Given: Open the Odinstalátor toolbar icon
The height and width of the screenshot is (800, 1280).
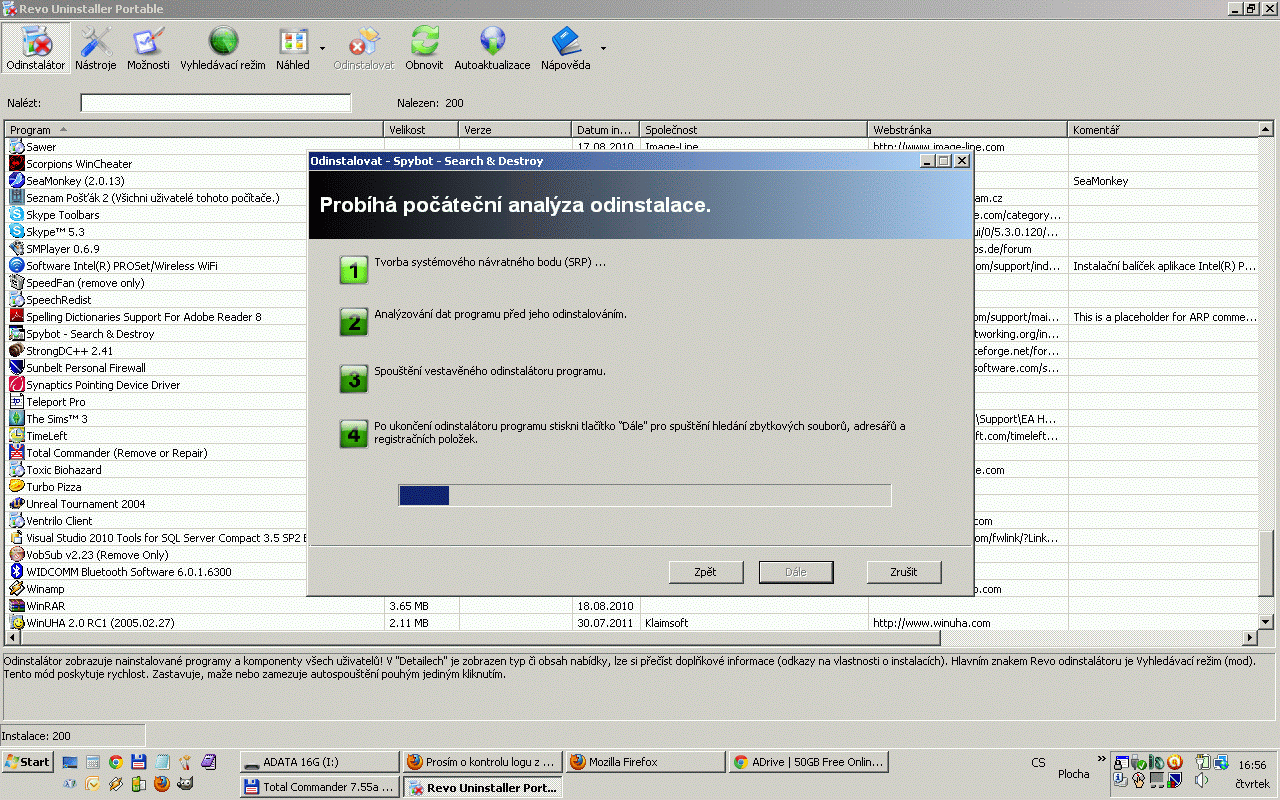Looking at the screenshot, I should click(x=36, y=47).
